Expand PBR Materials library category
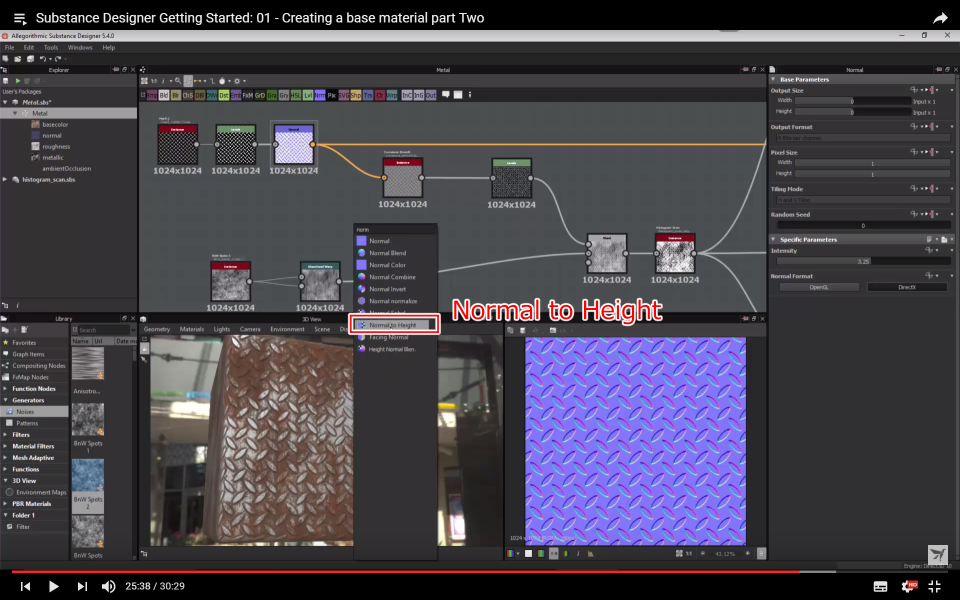 (6, 504)
